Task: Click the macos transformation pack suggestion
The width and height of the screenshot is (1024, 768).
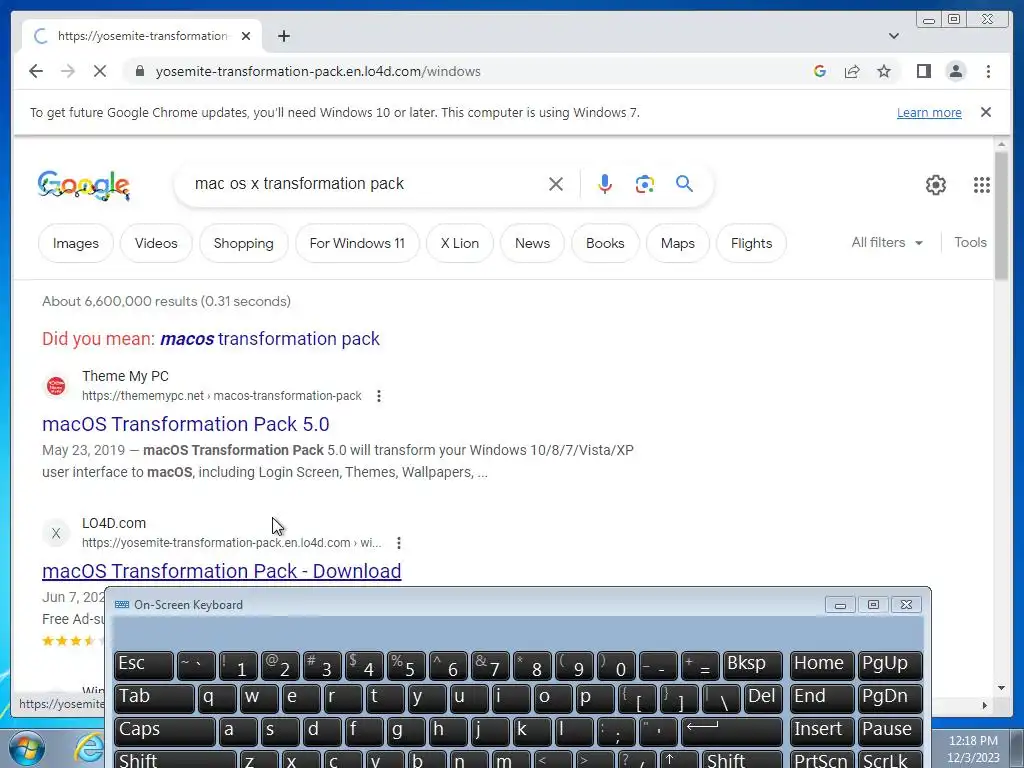Action: [x=270, y=338]
